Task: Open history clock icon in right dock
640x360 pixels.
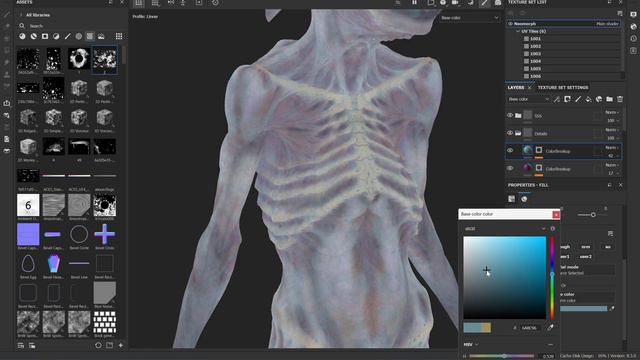Action: pos(633,38)
